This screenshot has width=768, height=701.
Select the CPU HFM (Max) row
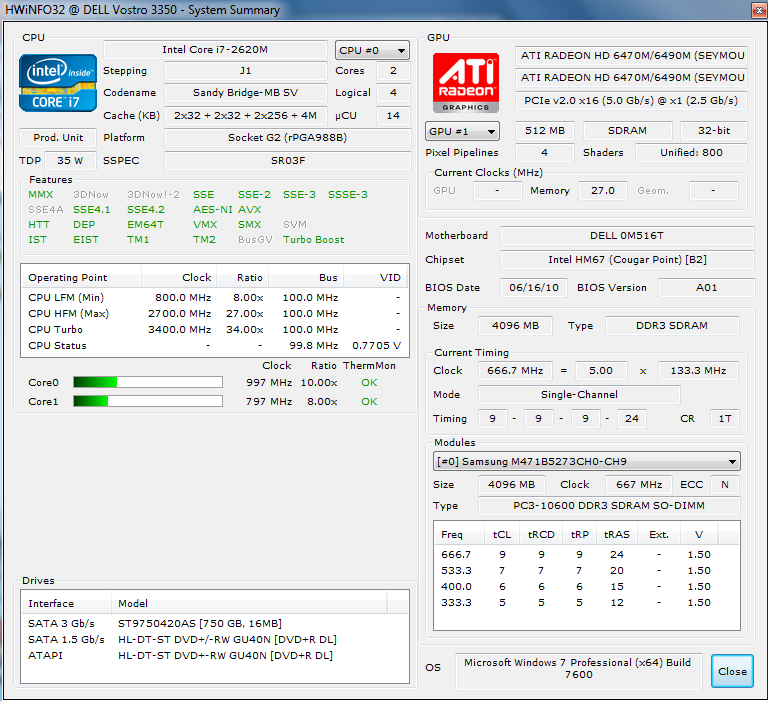pyautogui.click(x=215, y=314)
